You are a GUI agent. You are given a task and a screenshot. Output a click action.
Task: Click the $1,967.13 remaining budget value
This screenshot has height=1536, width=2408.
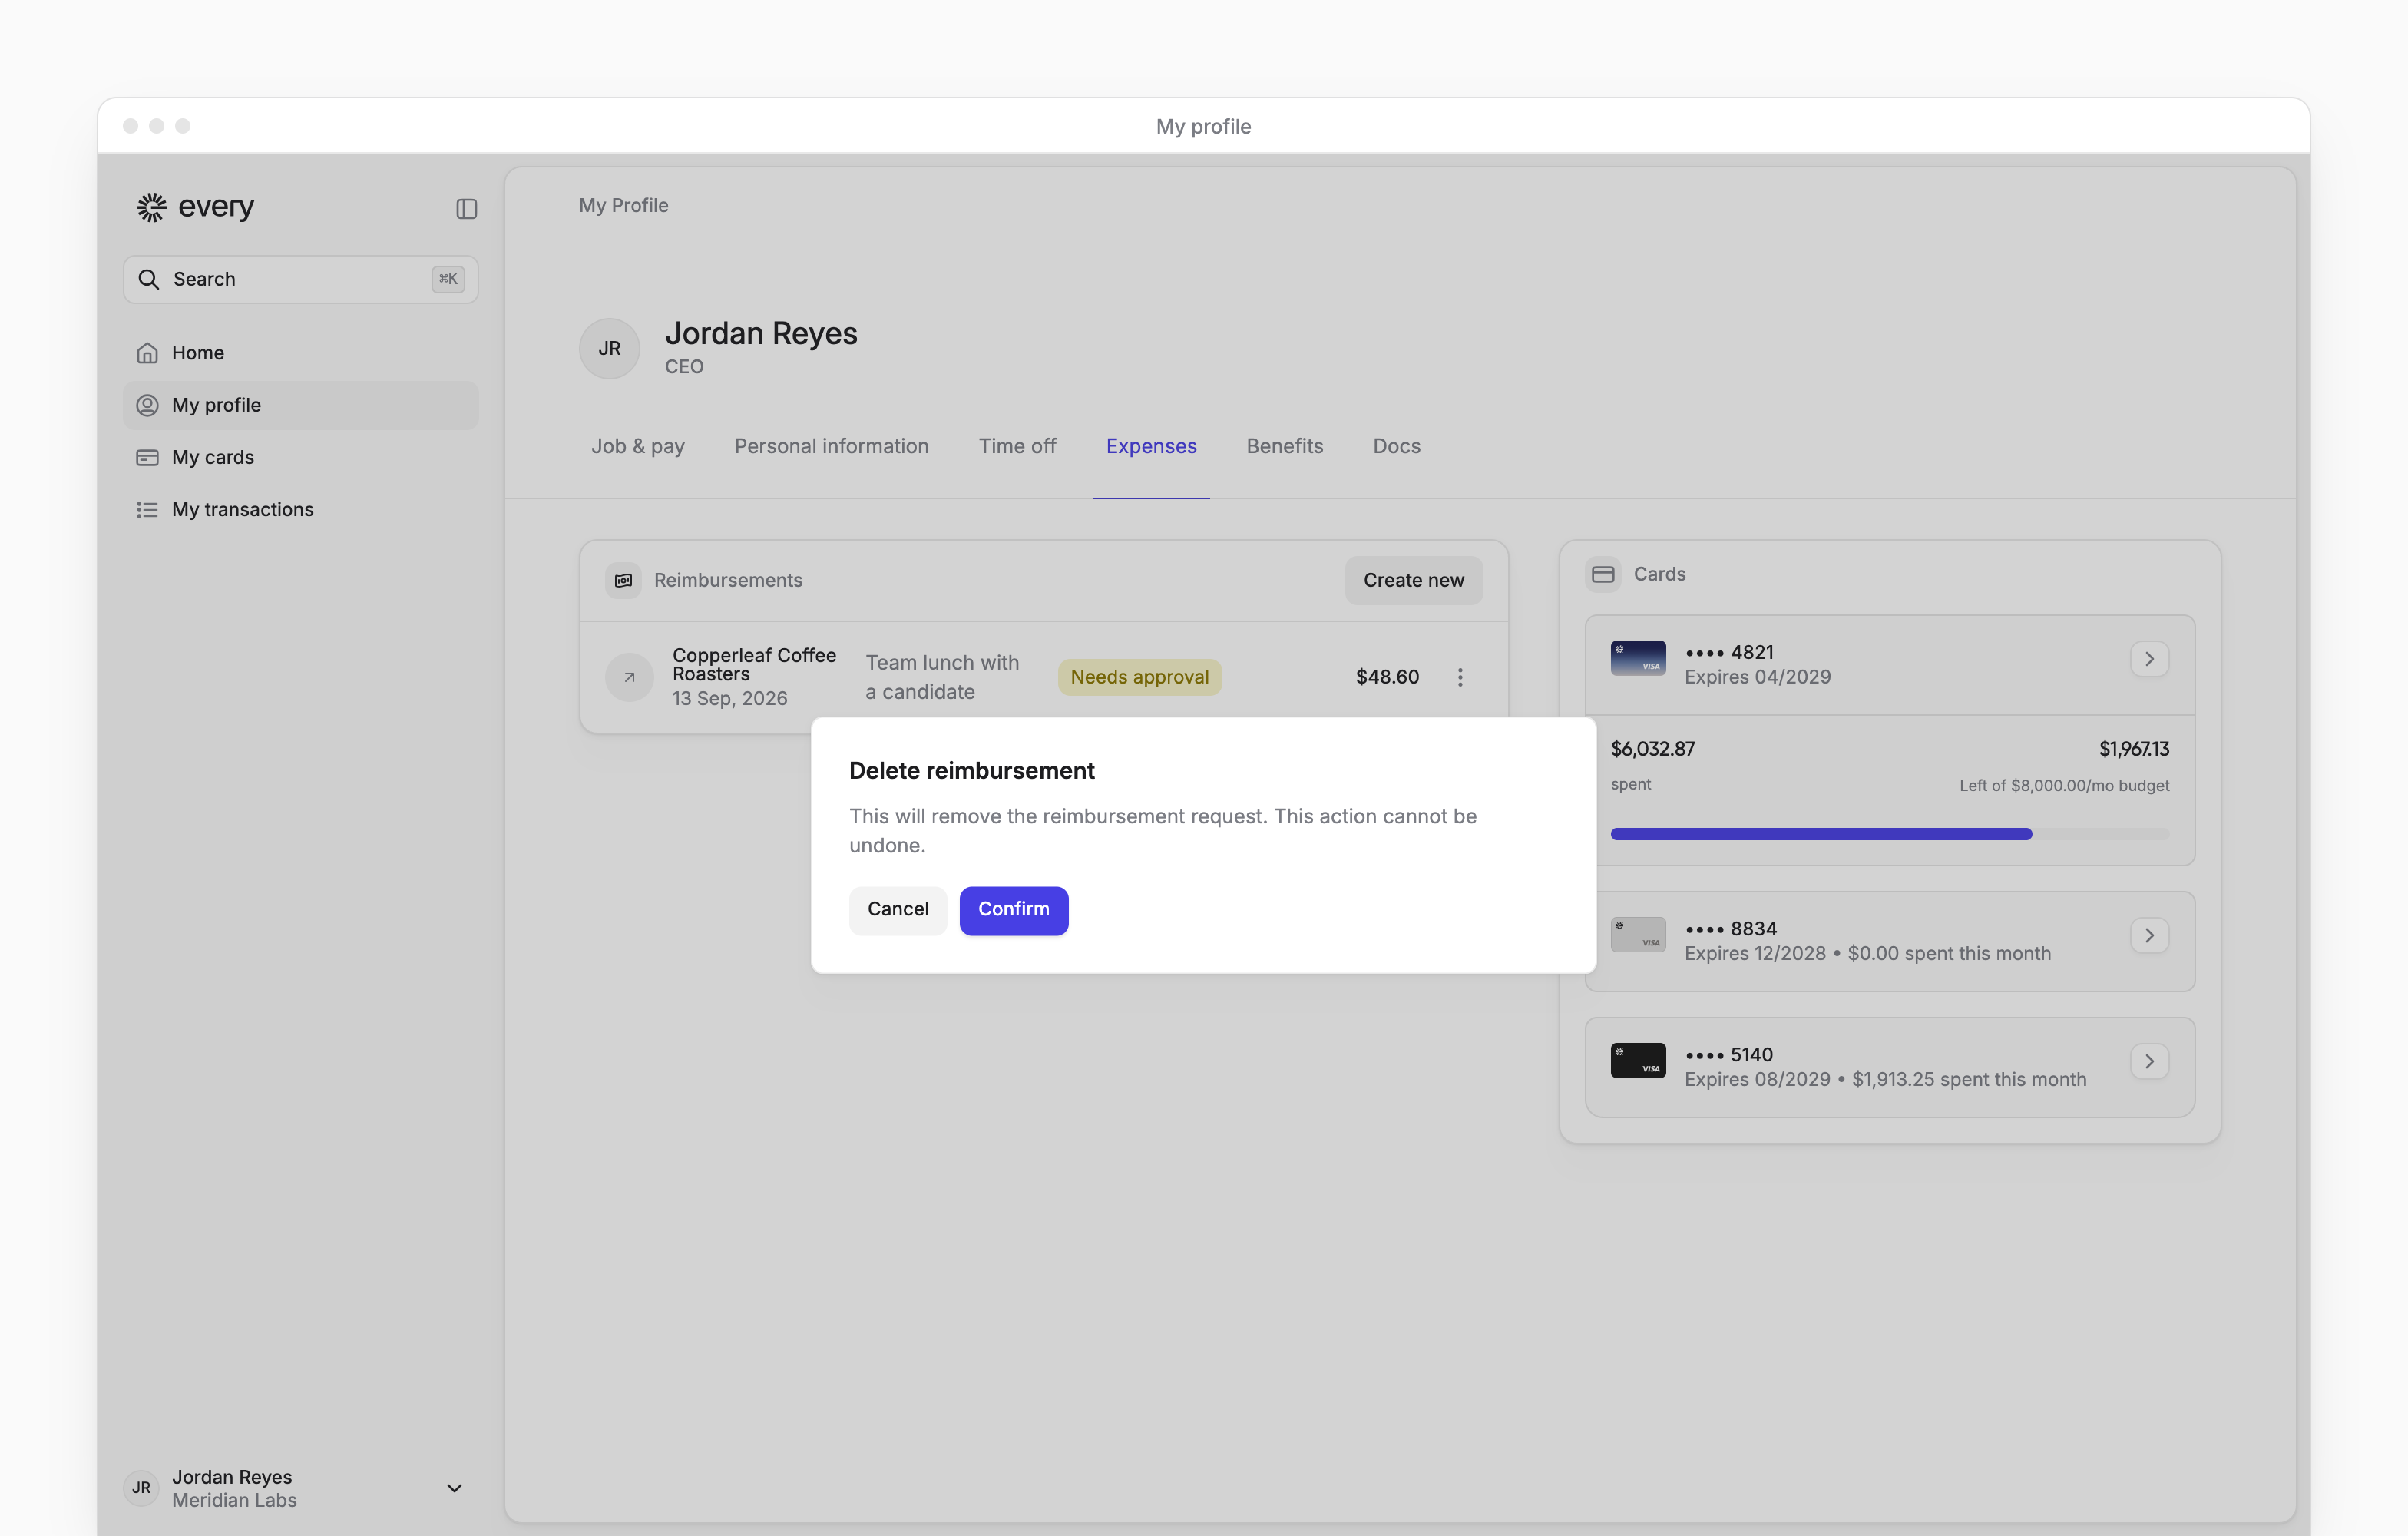pyautogui.click(x=2134, y=749)
